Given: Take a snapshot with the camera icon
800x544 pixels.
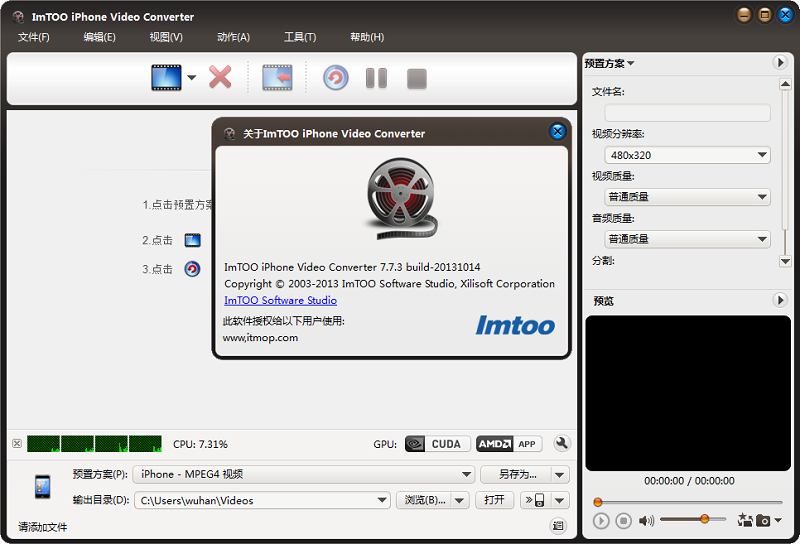Looking at the screenshot, I should [x=763, y=521].
